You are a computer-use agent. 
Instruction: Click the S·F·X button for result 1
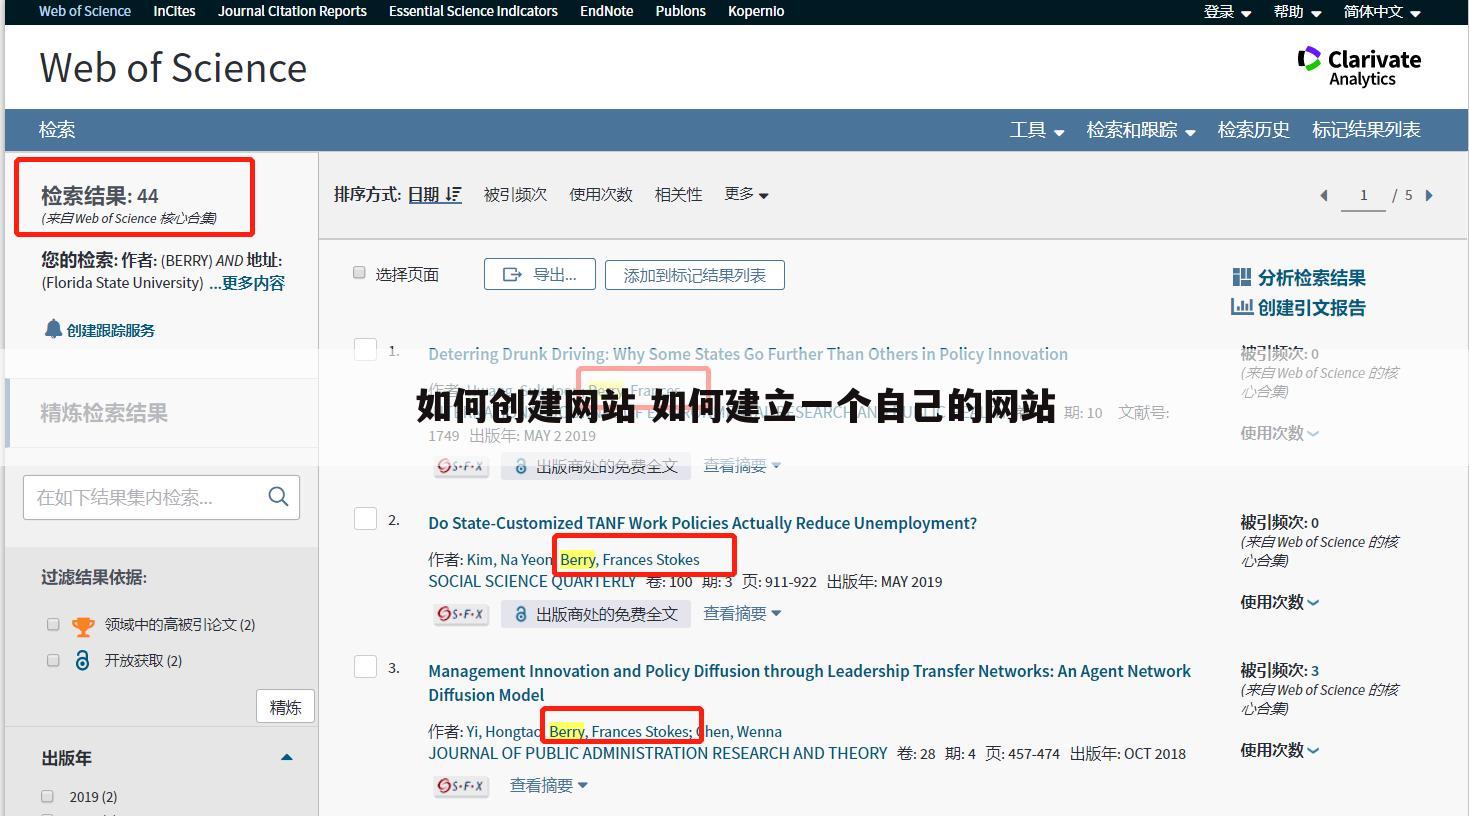(x=461, y=466)
